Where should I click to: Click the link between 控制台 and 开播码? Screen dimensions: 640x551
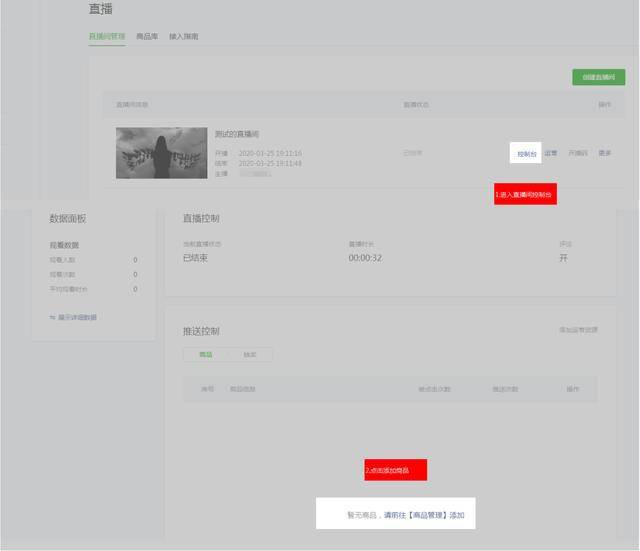click(551, 154)
